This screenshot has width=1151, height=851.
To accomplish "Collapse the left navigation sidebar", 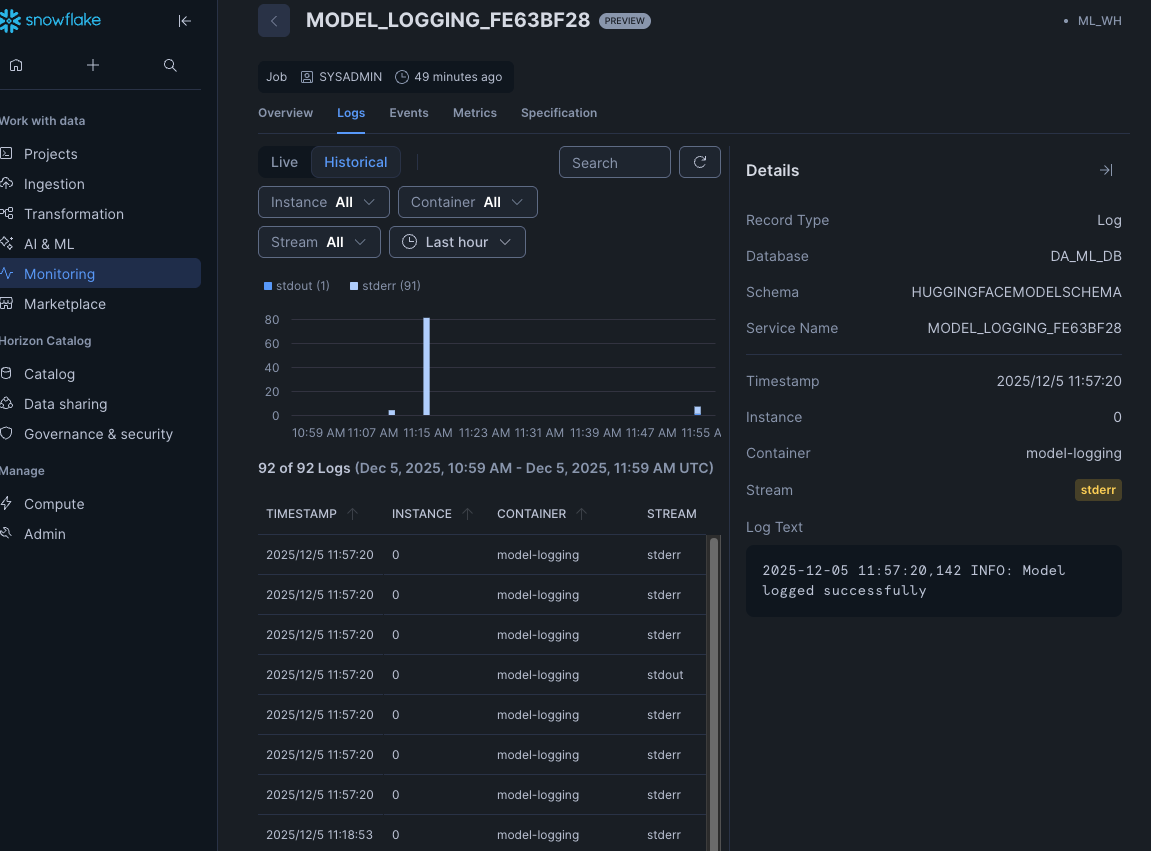I will [x=184, y=21].
